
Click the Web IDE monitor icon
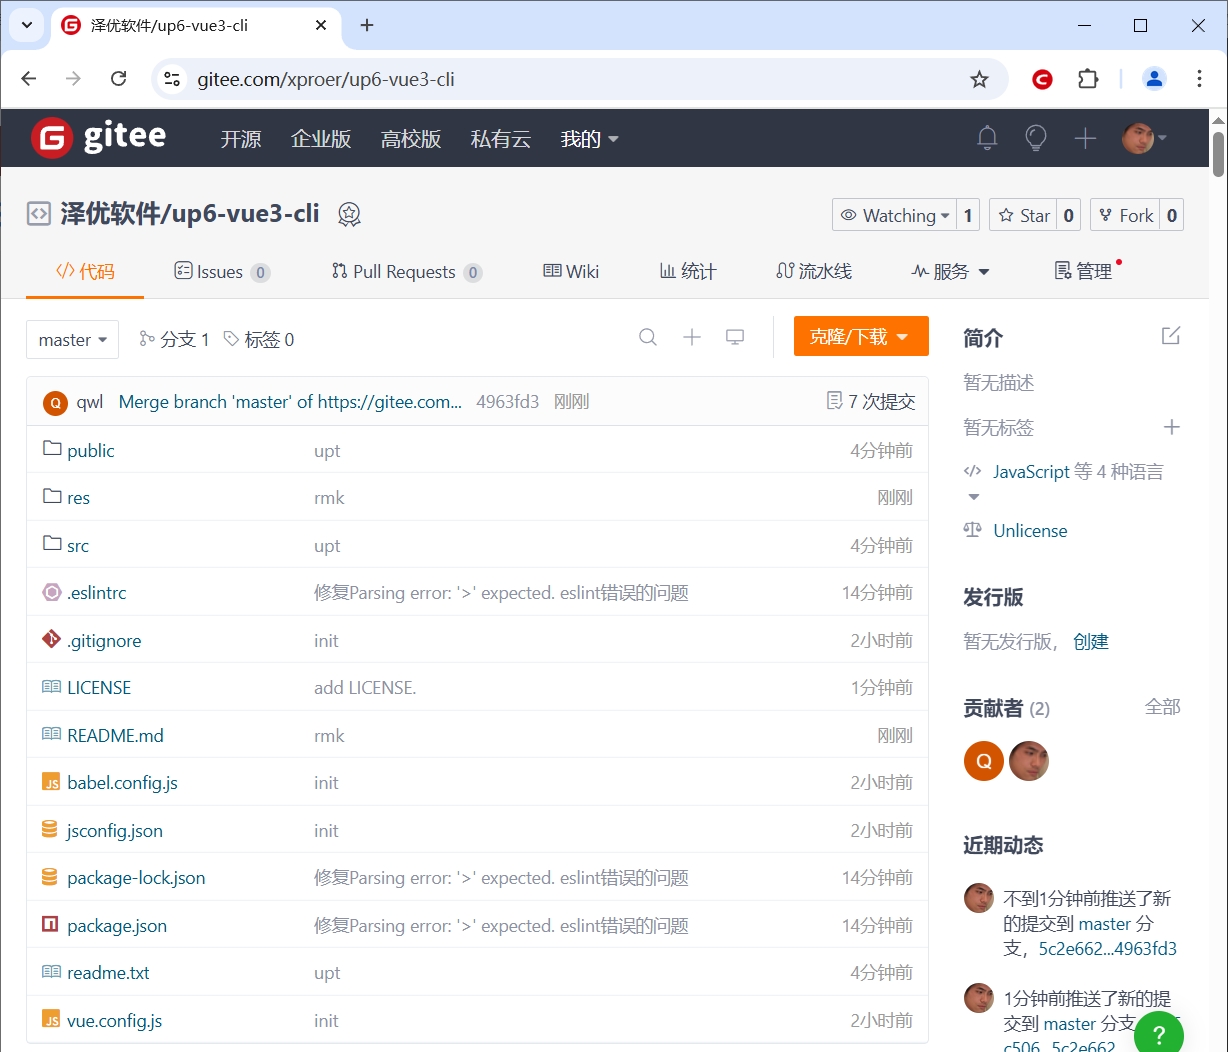click(735, 337)
